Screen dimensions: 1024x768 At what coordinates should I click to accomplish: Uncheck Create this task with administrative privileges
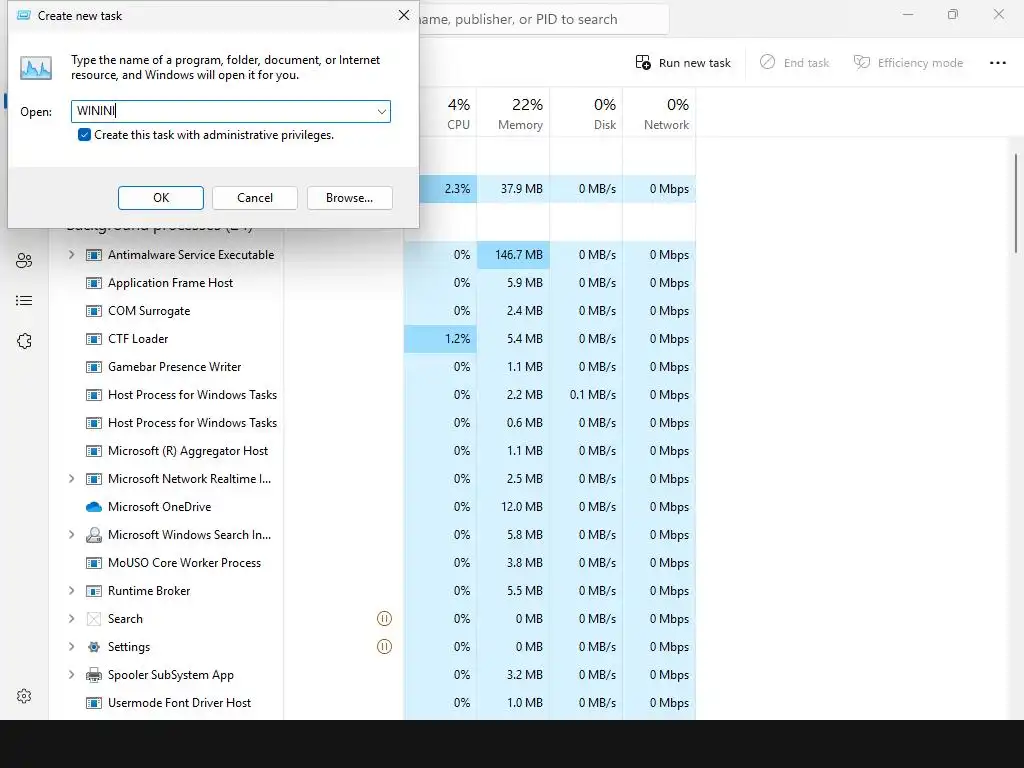click(84, 135)
